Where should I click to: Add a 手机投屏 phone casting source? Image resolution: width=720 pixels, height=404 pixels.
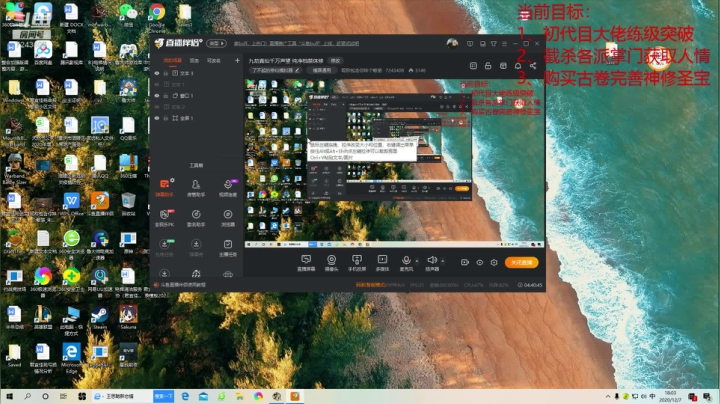click(357, 263)
